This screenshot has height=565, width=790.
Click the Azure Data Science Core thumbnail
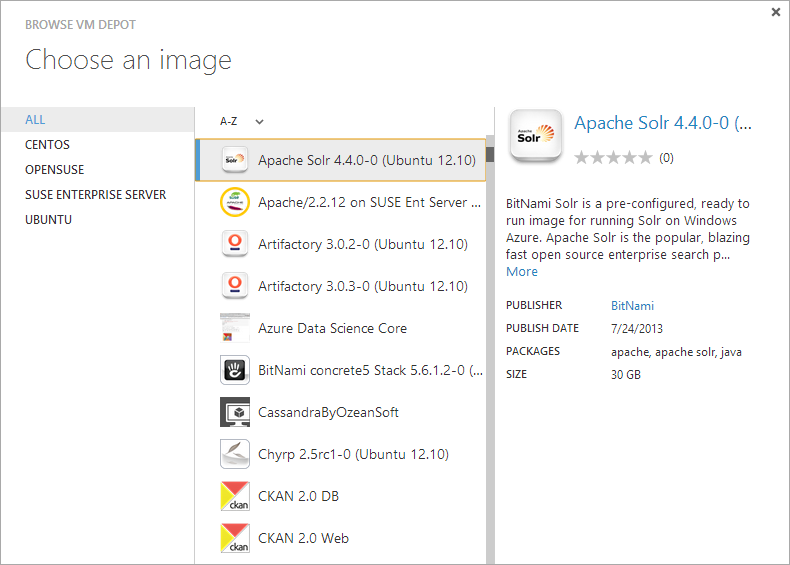coord(235,328)
